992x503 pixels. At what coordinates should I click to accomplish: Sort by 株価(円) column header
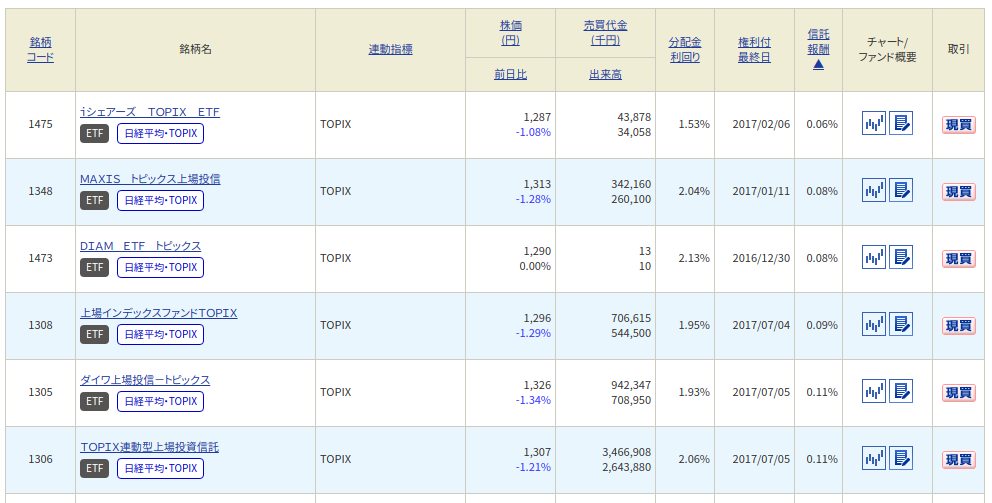510,33
